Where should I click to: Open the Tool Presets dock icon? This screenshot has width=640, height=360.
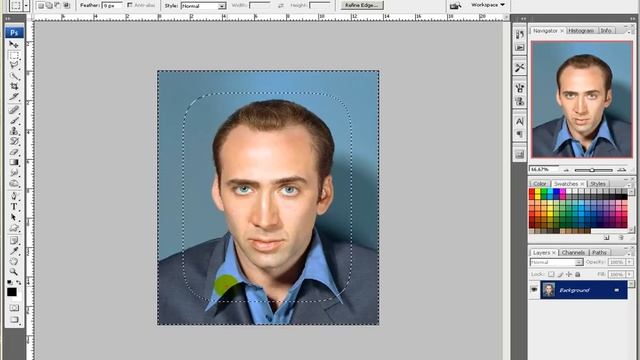click(x=520, y=68)
